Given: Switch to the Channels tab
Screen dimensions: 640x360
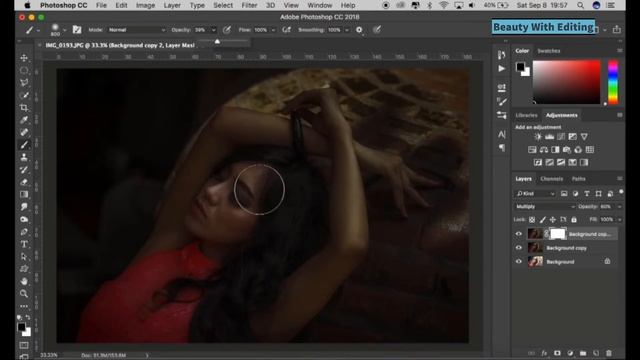Looking at the screenshot, I should [551, 179].
